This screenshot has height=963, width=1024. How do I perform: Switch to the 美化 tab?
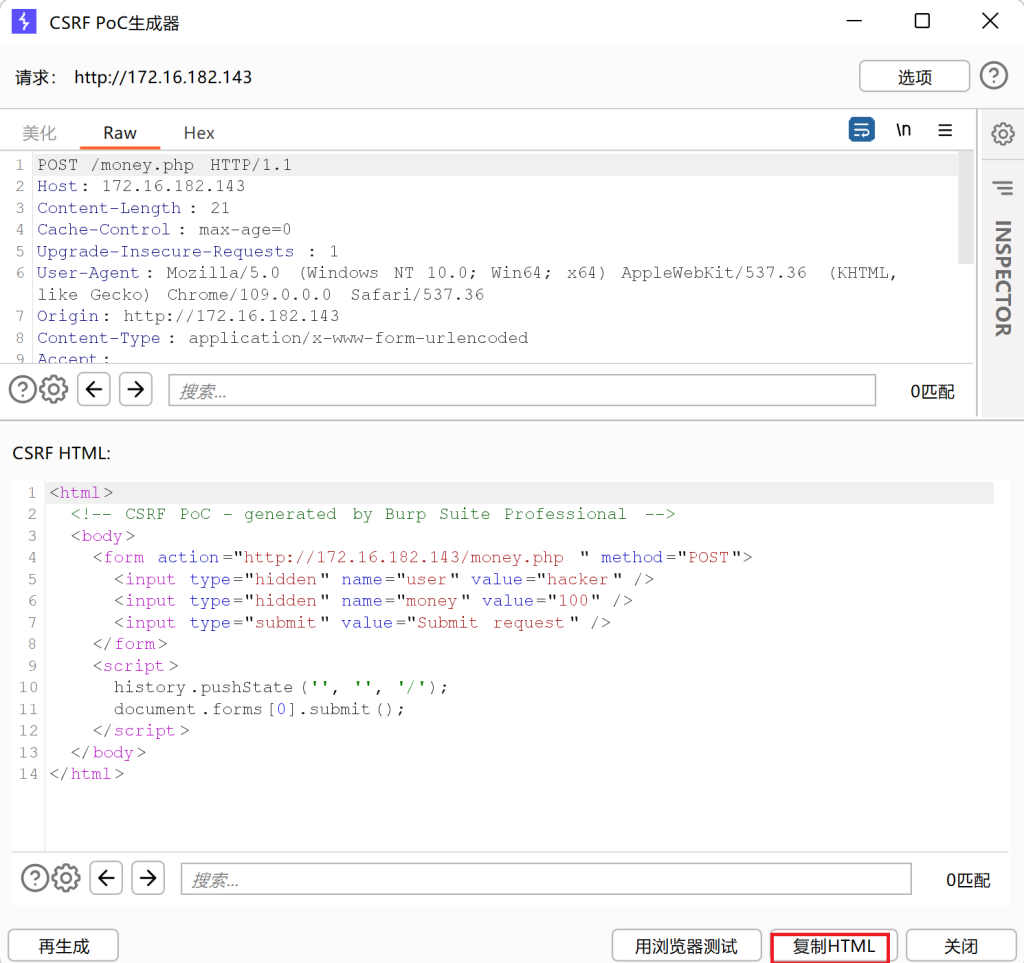pos(39,133)
